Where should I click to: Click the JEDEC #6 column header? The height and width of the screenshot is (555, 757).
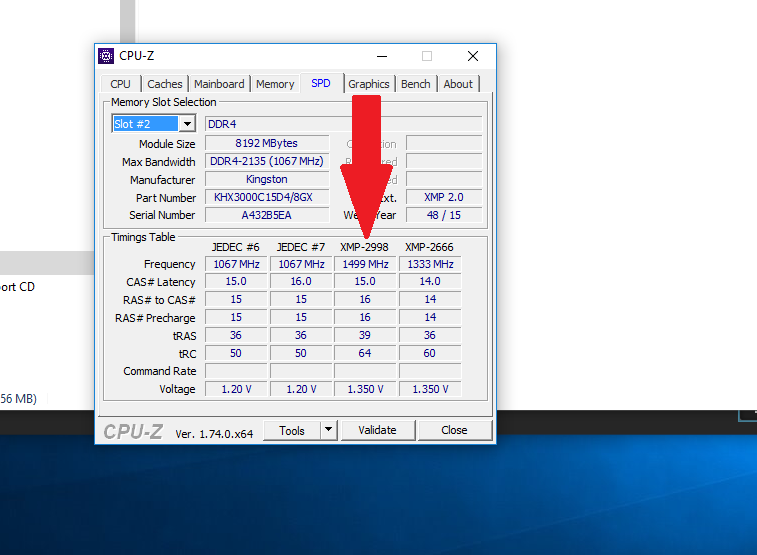click(x=236, y=247)
